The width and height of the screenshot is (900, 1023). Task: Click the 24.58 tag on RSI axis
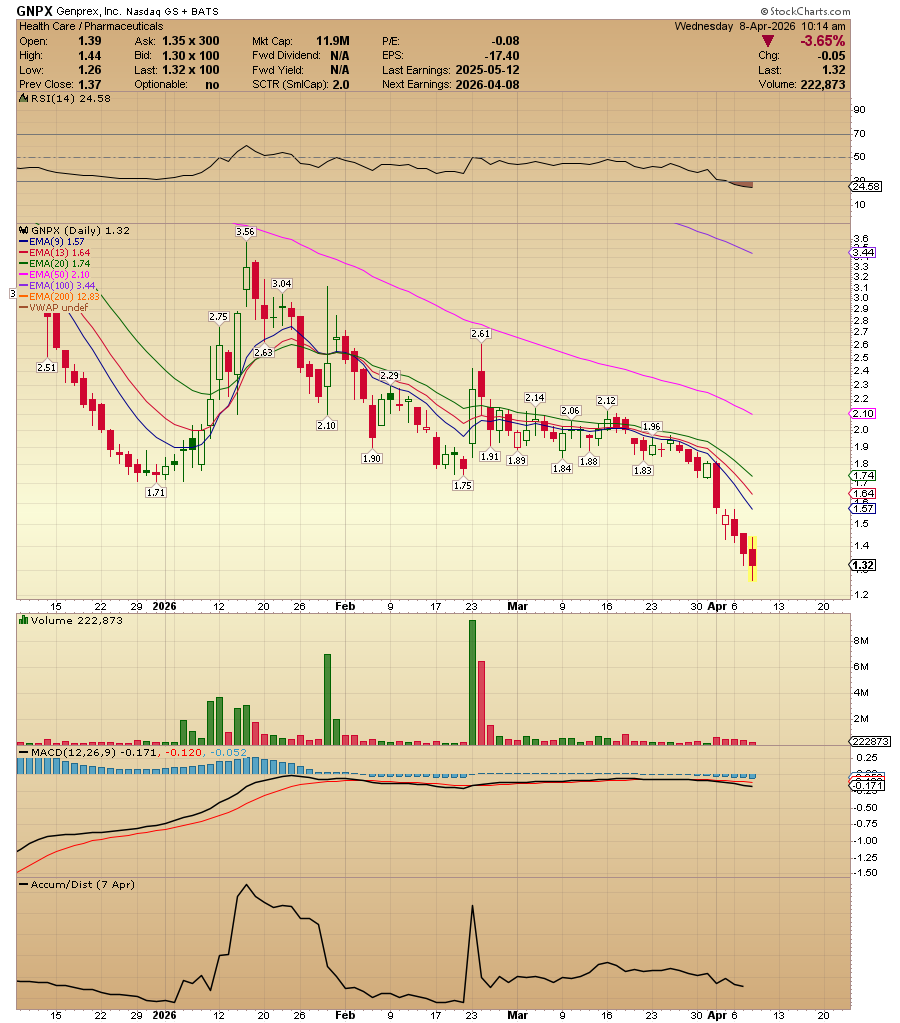(x=865, y=187)
